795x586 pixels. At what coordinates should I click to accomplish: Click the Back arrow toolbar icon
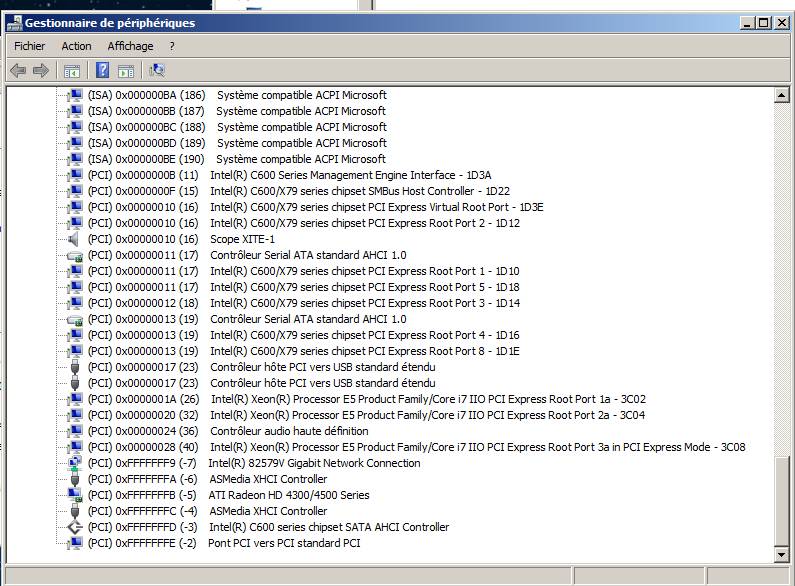18,70
